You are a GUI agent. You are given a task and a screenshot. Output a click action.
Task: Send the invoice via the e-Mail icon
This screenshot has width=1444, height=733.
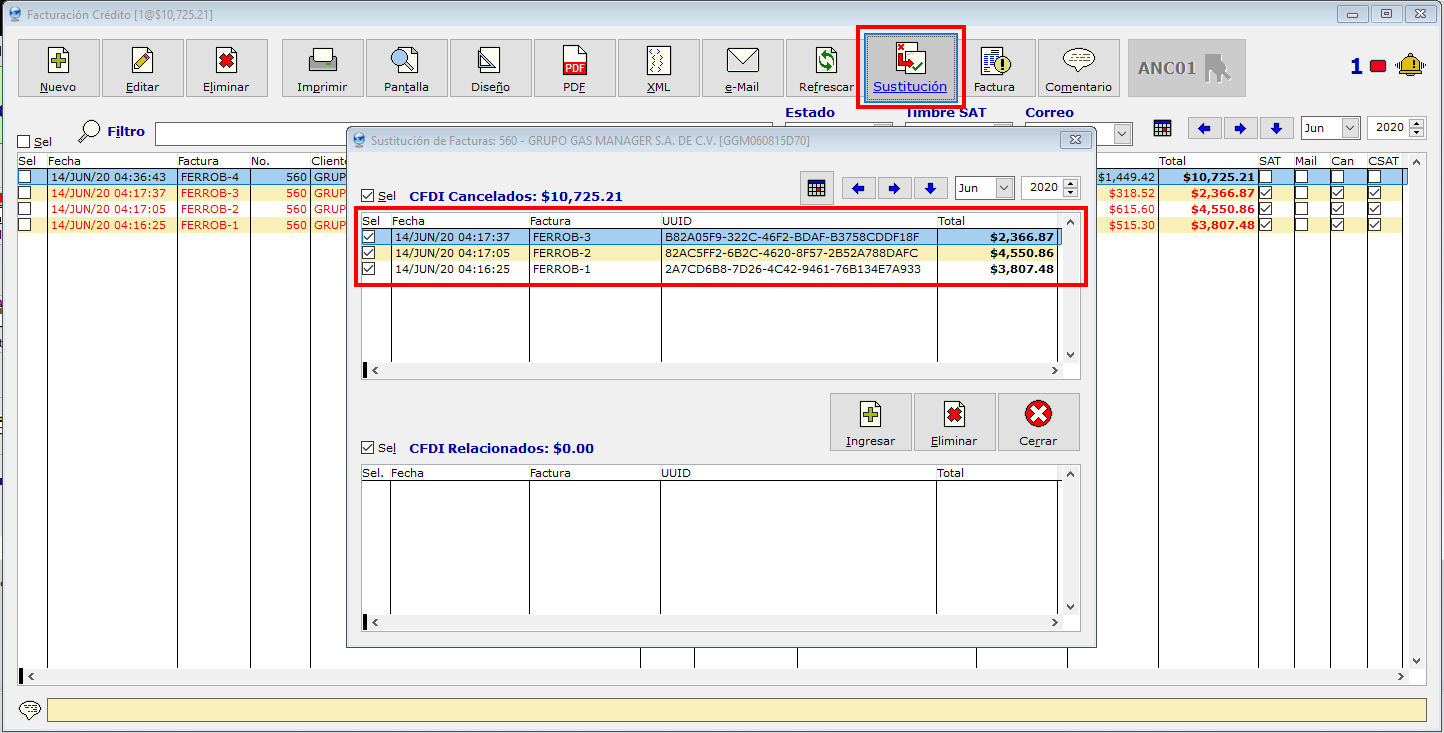[x=742, y=68]
